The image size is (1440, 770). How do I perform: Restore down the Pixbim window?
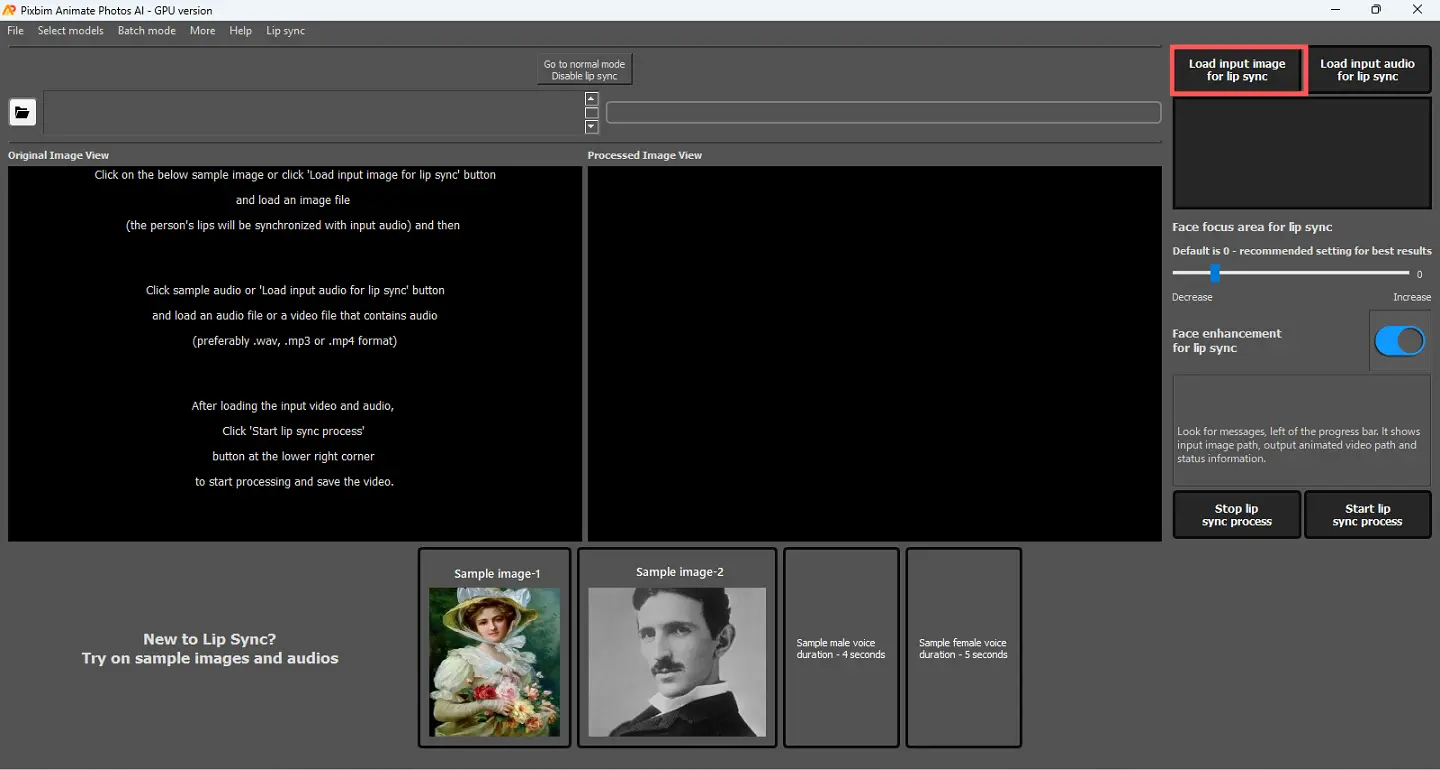point(1377,10)
